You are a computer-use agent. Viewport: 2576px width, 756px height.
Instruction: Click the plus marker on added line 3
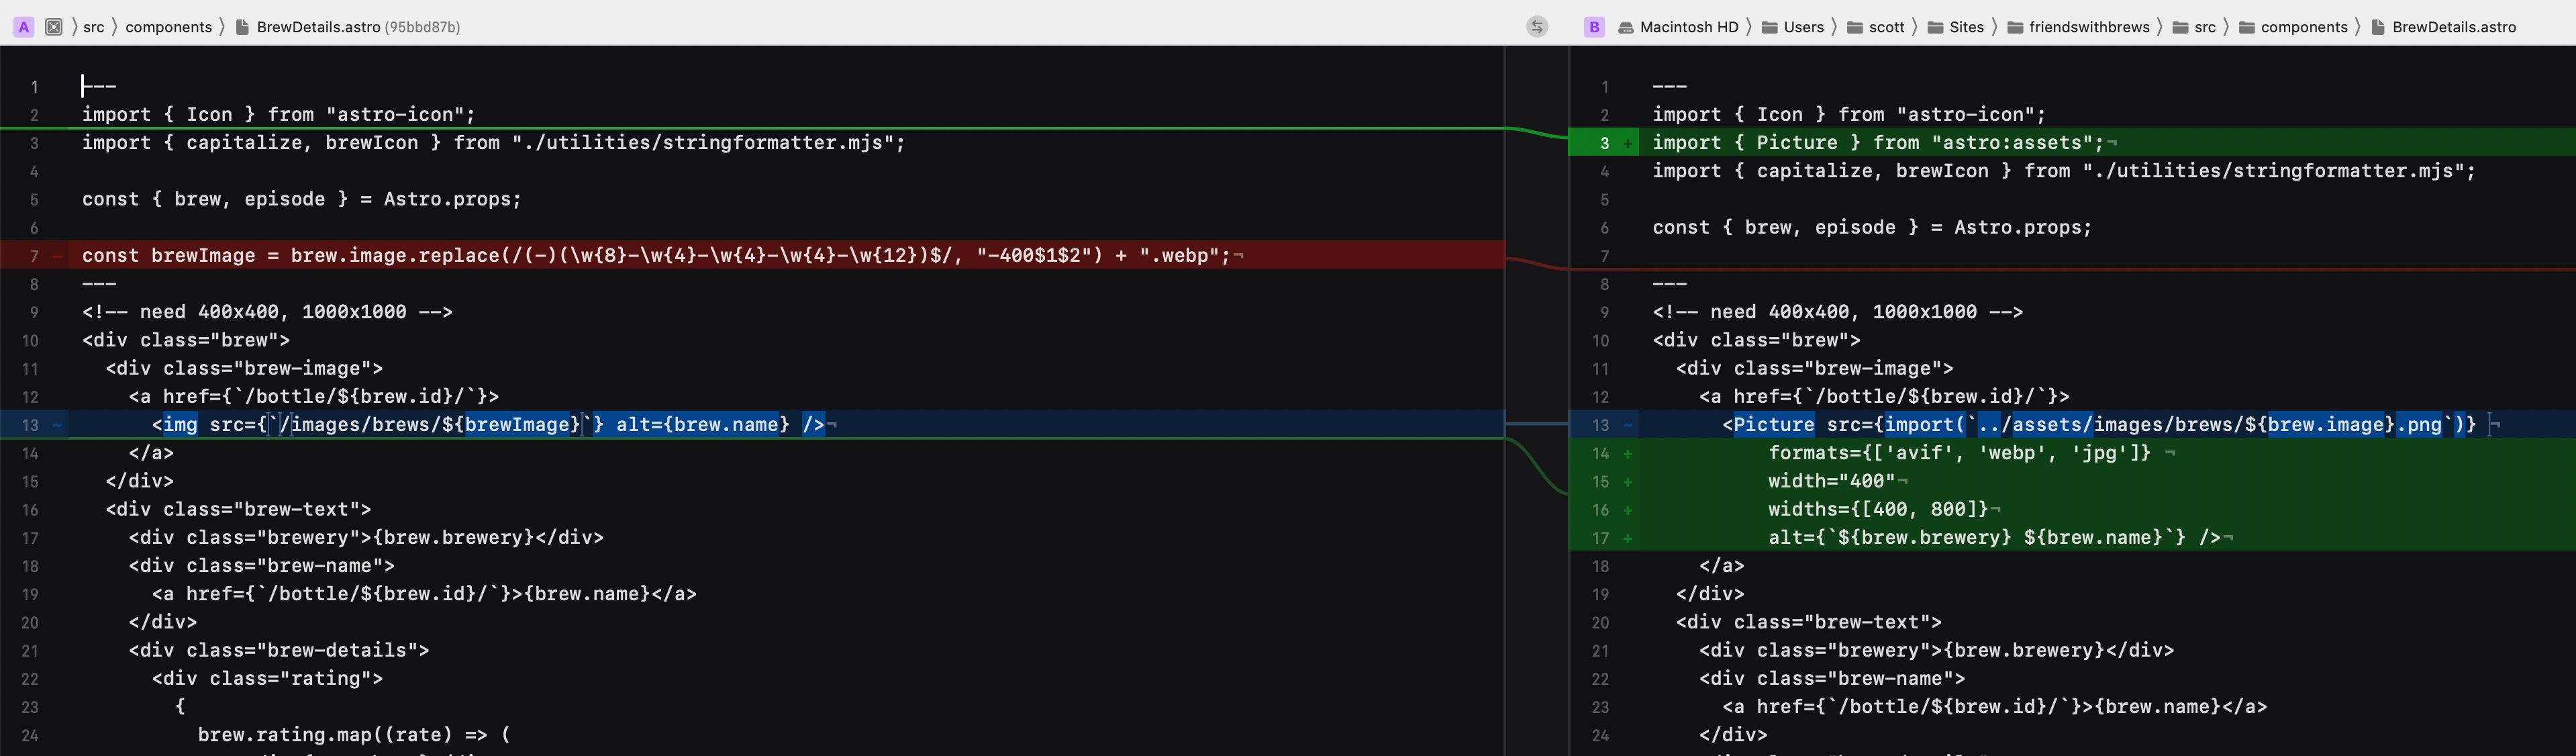(x=1628, y=143)
